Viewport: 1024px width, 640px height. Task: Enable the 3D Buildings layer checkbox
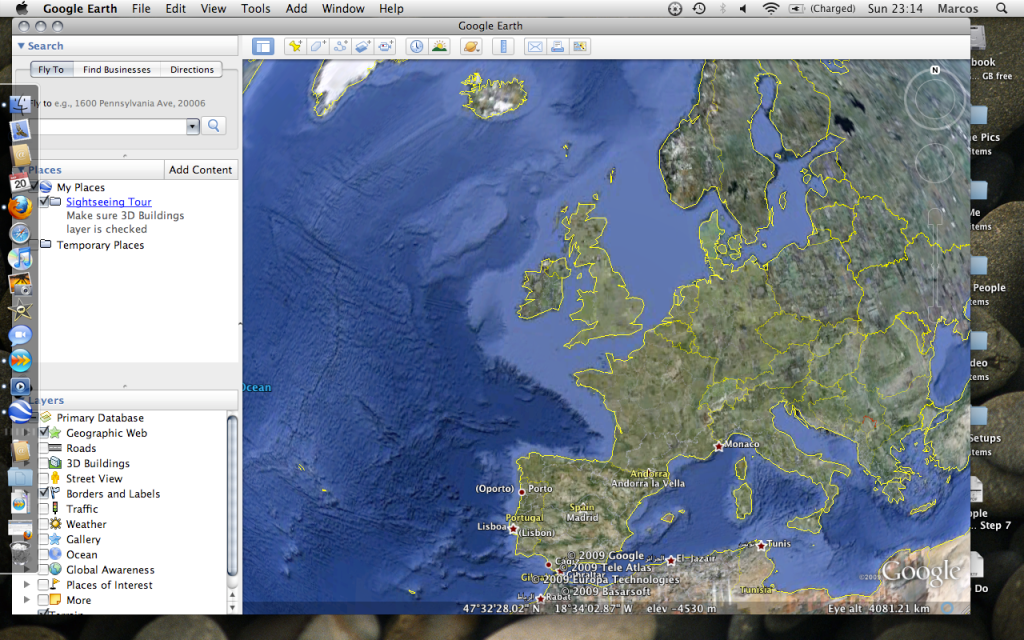click(x=43, y=464)
